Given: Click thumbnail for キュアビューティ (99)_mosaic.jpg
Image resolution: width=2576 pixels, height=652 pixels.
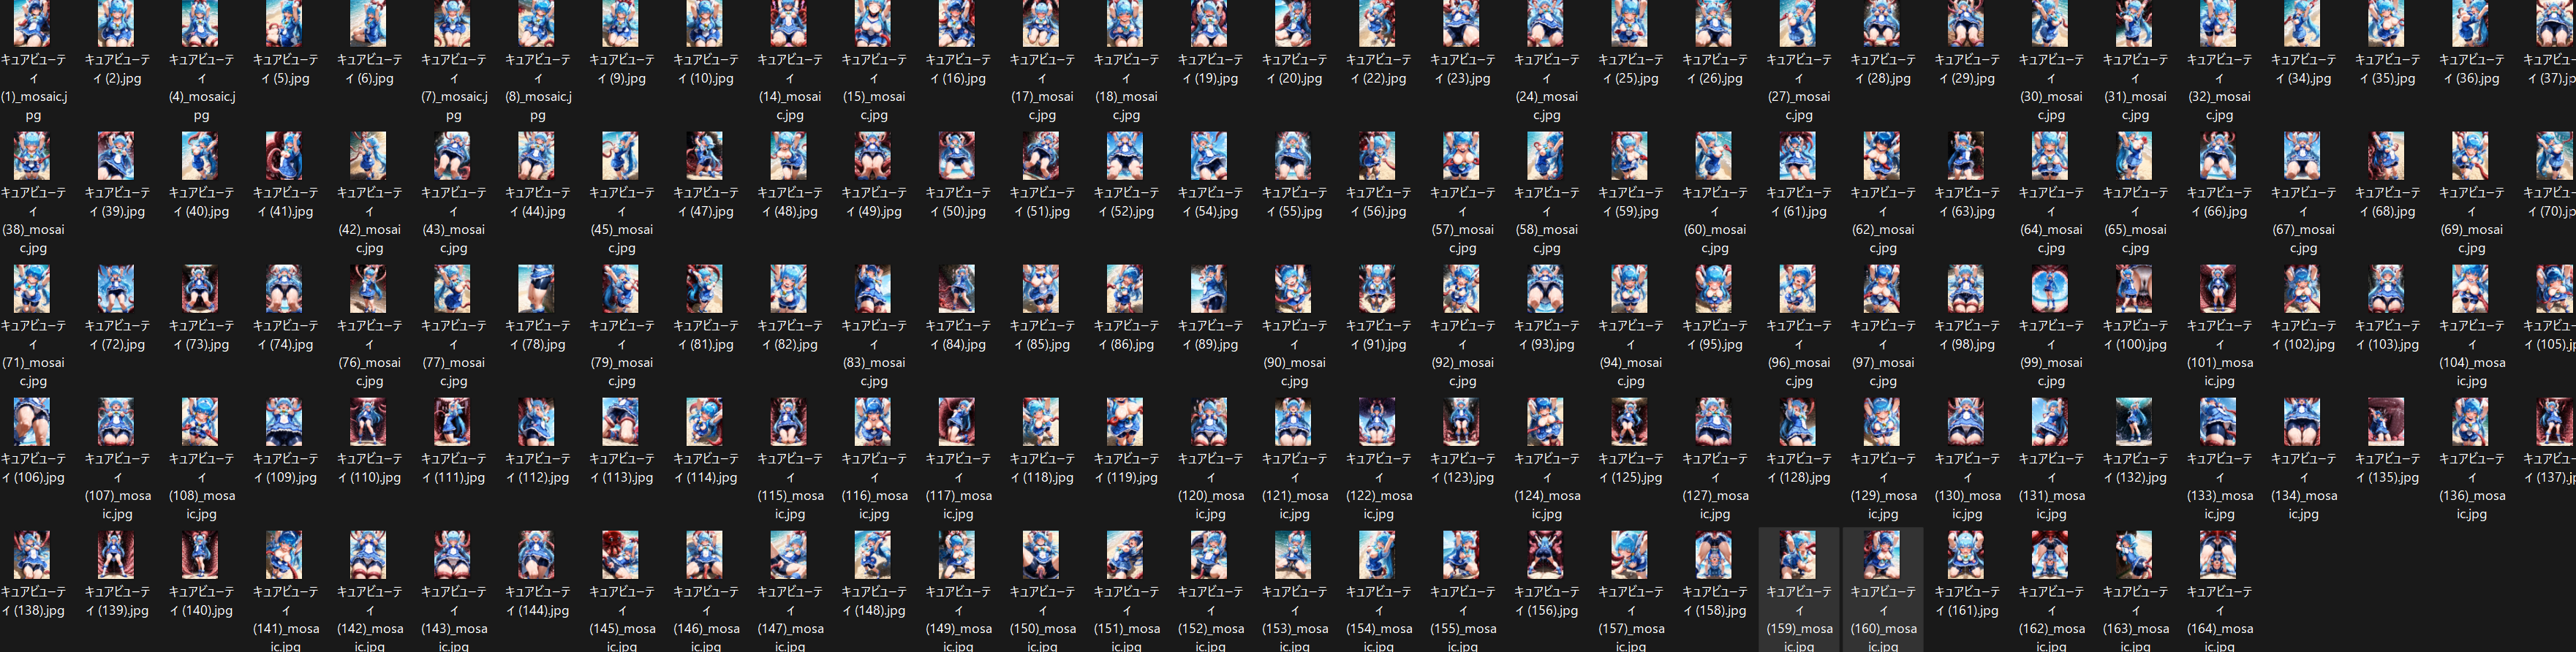Looking at the screenshot, I should click(x=2049, y=289).
